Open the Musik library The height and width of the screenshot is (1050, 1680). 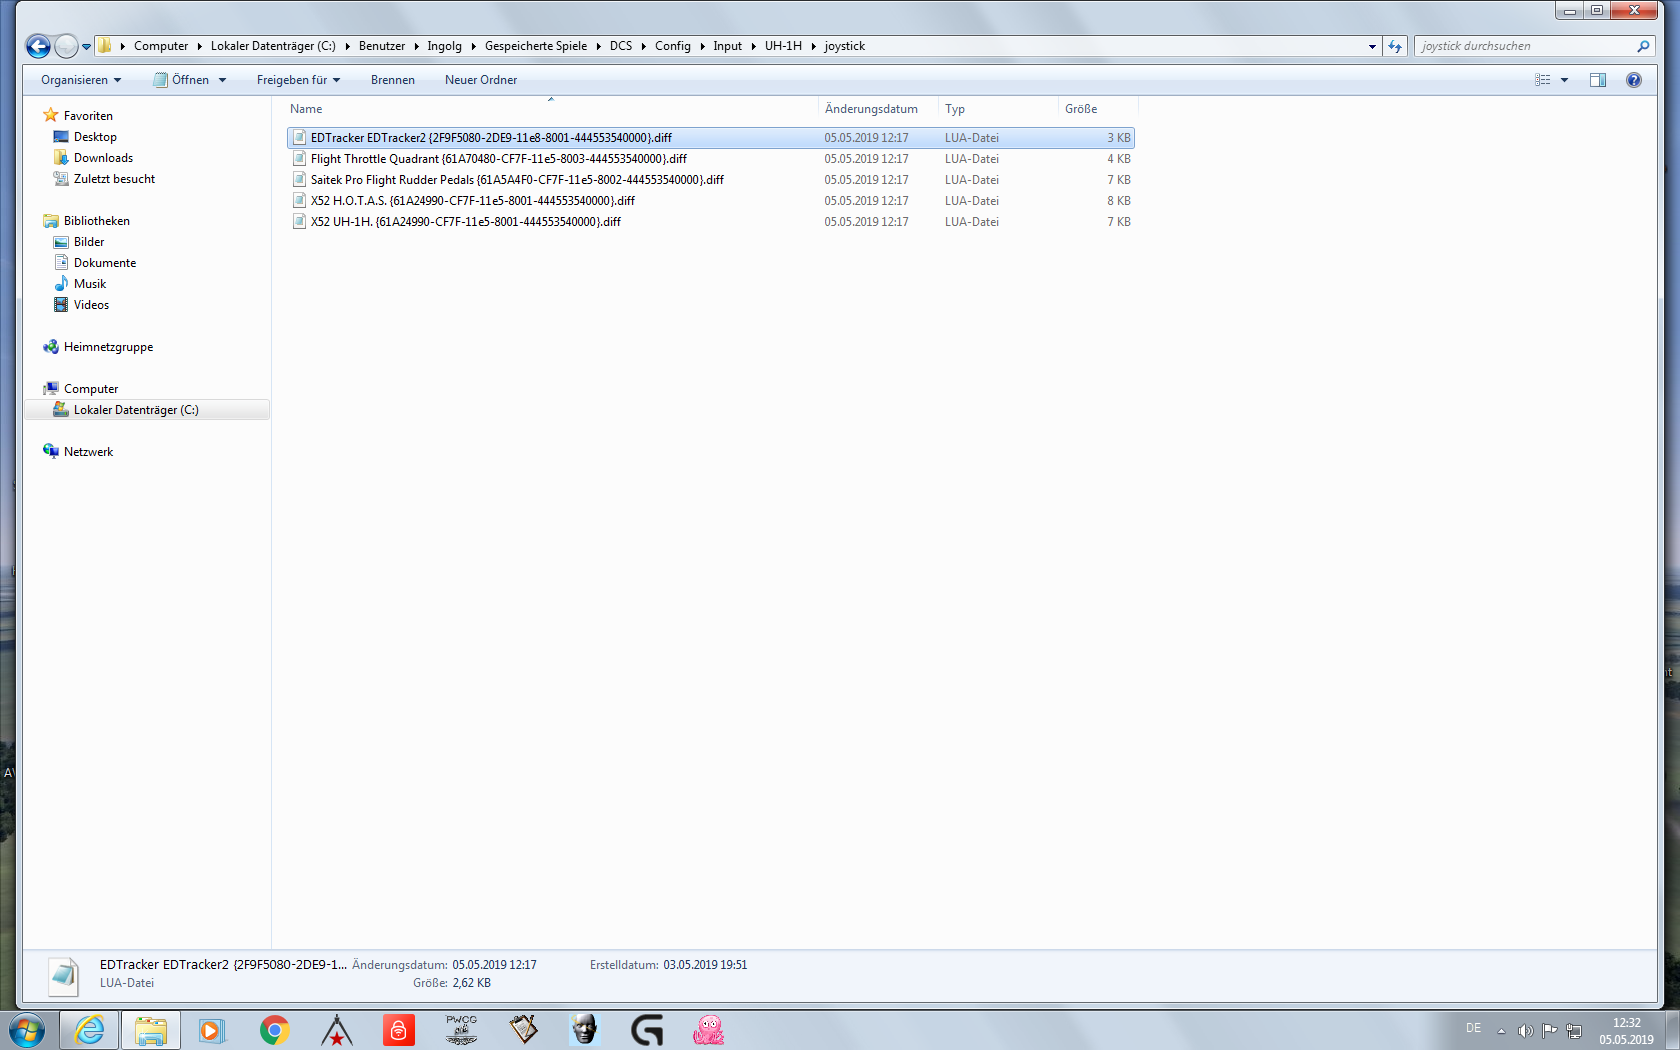coord(90,284)
